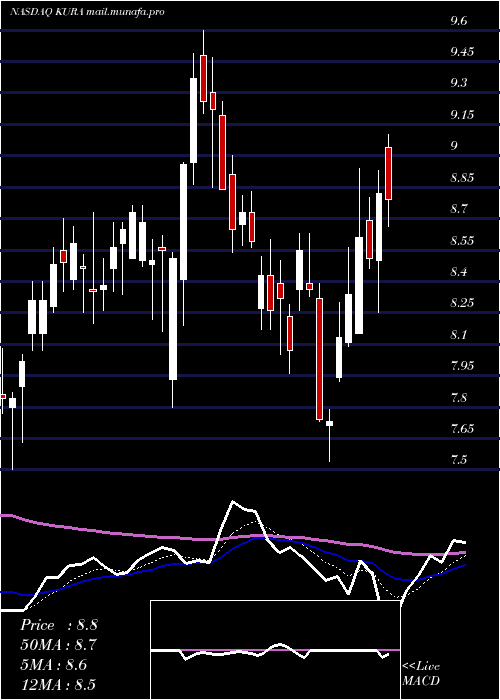The width and height of the screenshot is (500, 700).
Task: Click the NASDAQ KURA mail.munafa.pro header text
Action: [x=87, y=12]
